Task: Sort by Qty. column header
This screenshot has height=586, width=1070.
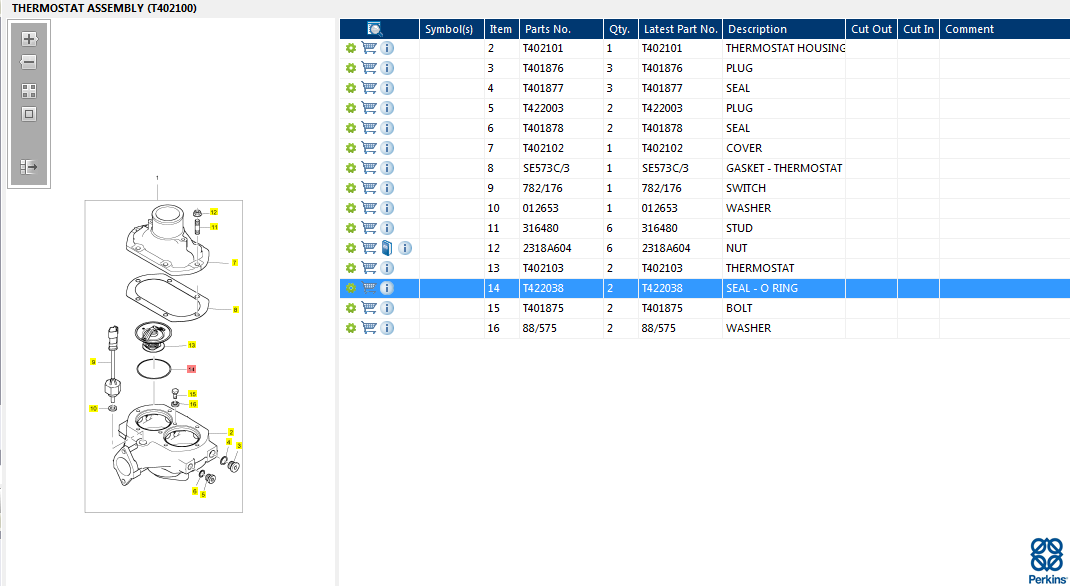Action: tap(621, 29)
